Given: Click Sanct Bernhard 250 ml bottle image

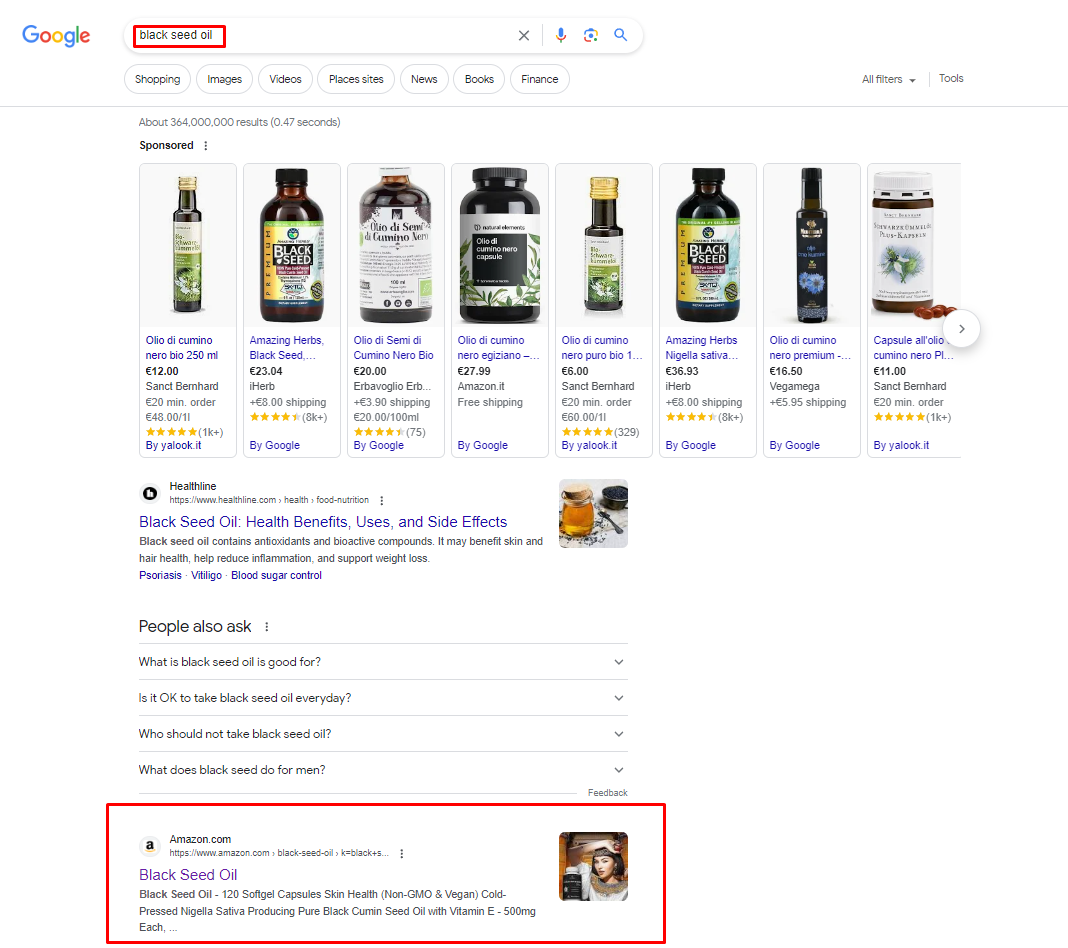Looking at the screenshot, I should 188,245.
